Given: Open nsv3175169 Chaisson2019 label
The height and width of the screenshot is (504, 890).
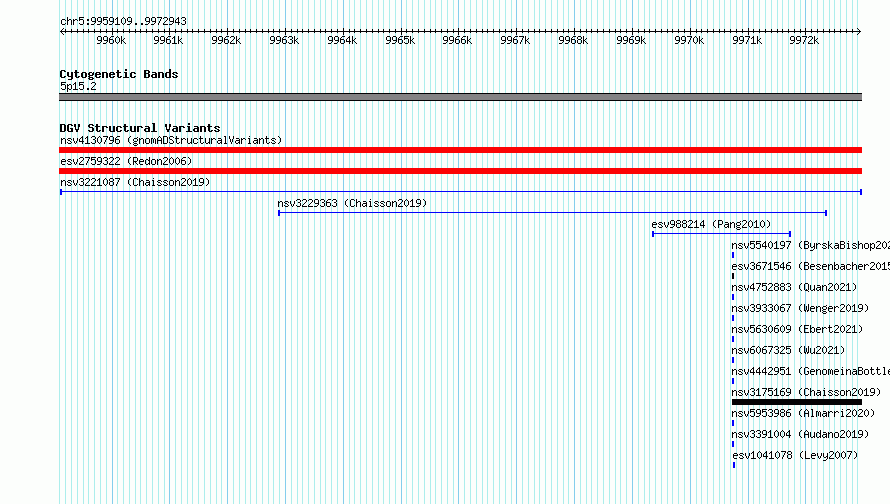Looking at the screenshot, I should [806, 392].
